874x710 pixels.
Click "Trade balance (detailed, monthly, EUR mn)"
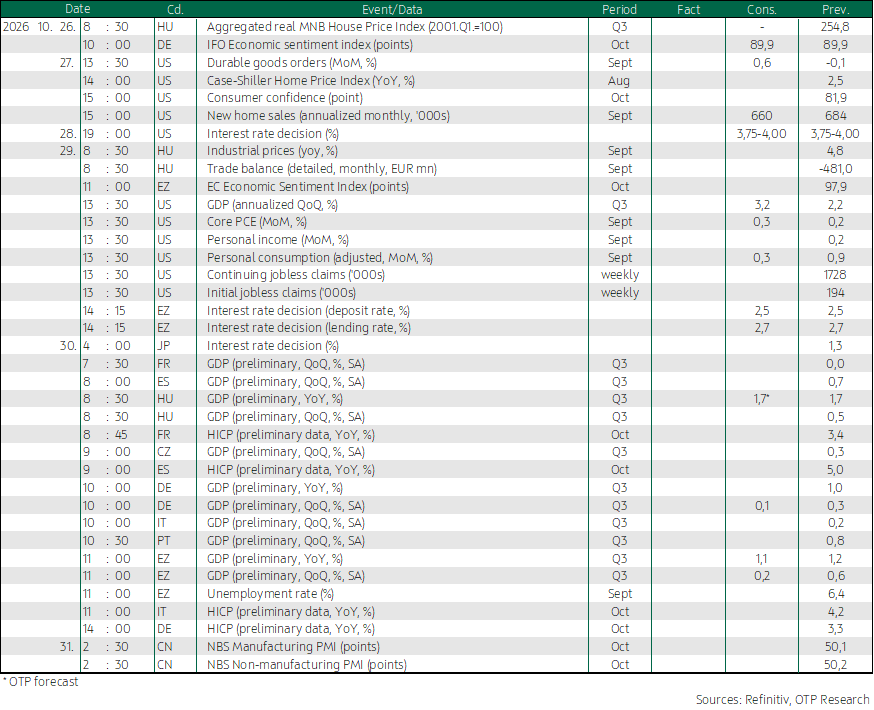322,168
